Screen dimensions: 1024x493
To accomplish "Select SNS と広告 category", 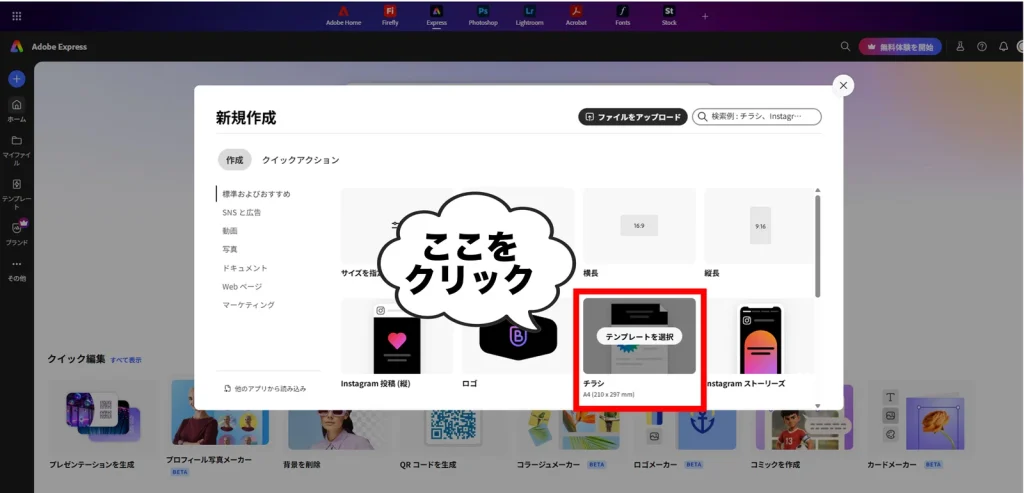I will [x=242, y=212].
